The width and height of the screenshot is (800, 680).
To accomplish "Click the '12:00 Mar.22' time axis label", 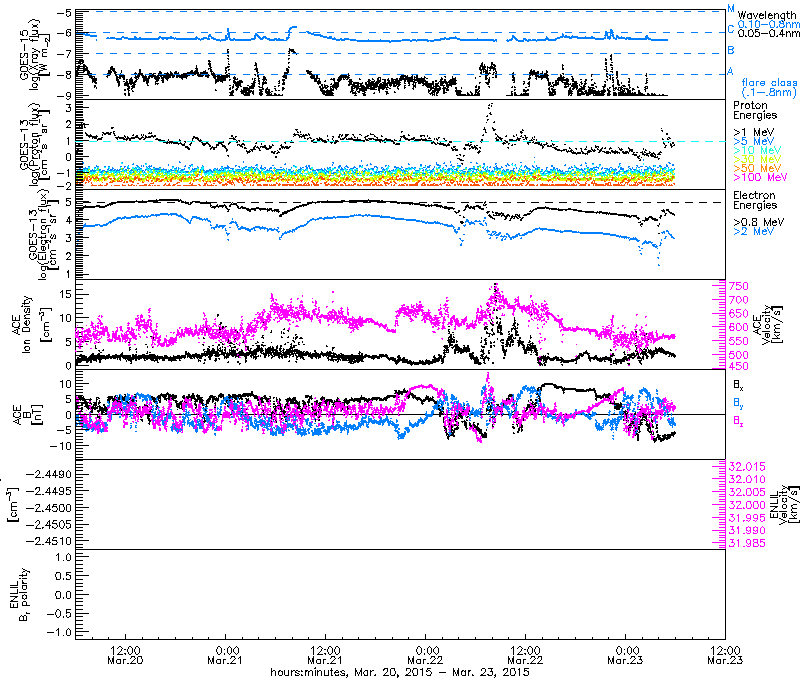I will coord(525,655).
